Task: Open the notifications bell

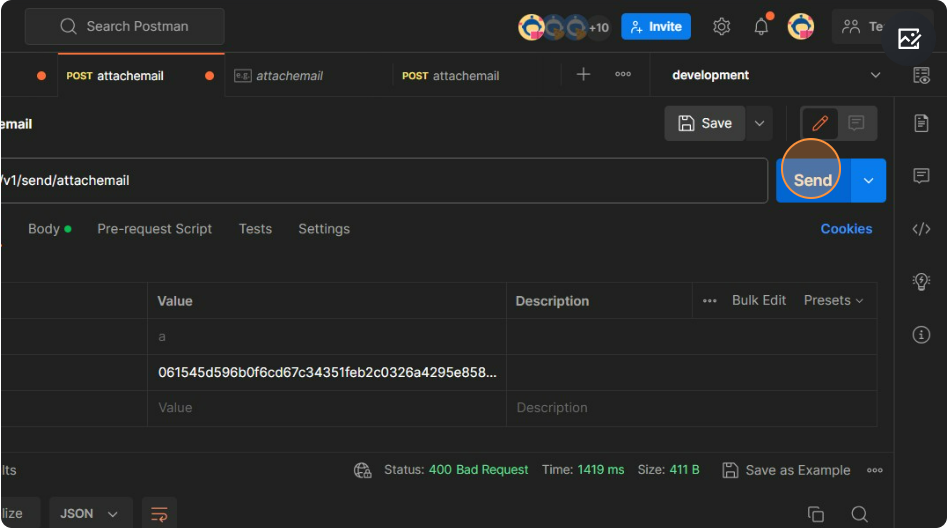Action: [x=761, y=27]
